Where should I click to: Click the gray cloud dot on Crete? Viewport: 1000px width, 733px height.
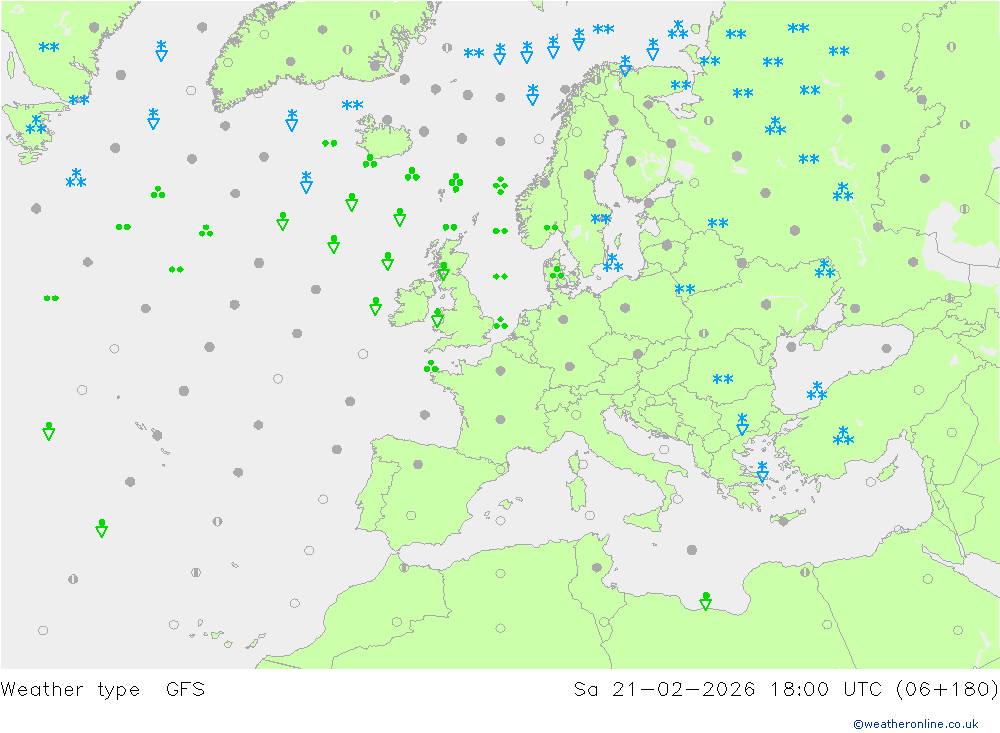click(784, 521)
